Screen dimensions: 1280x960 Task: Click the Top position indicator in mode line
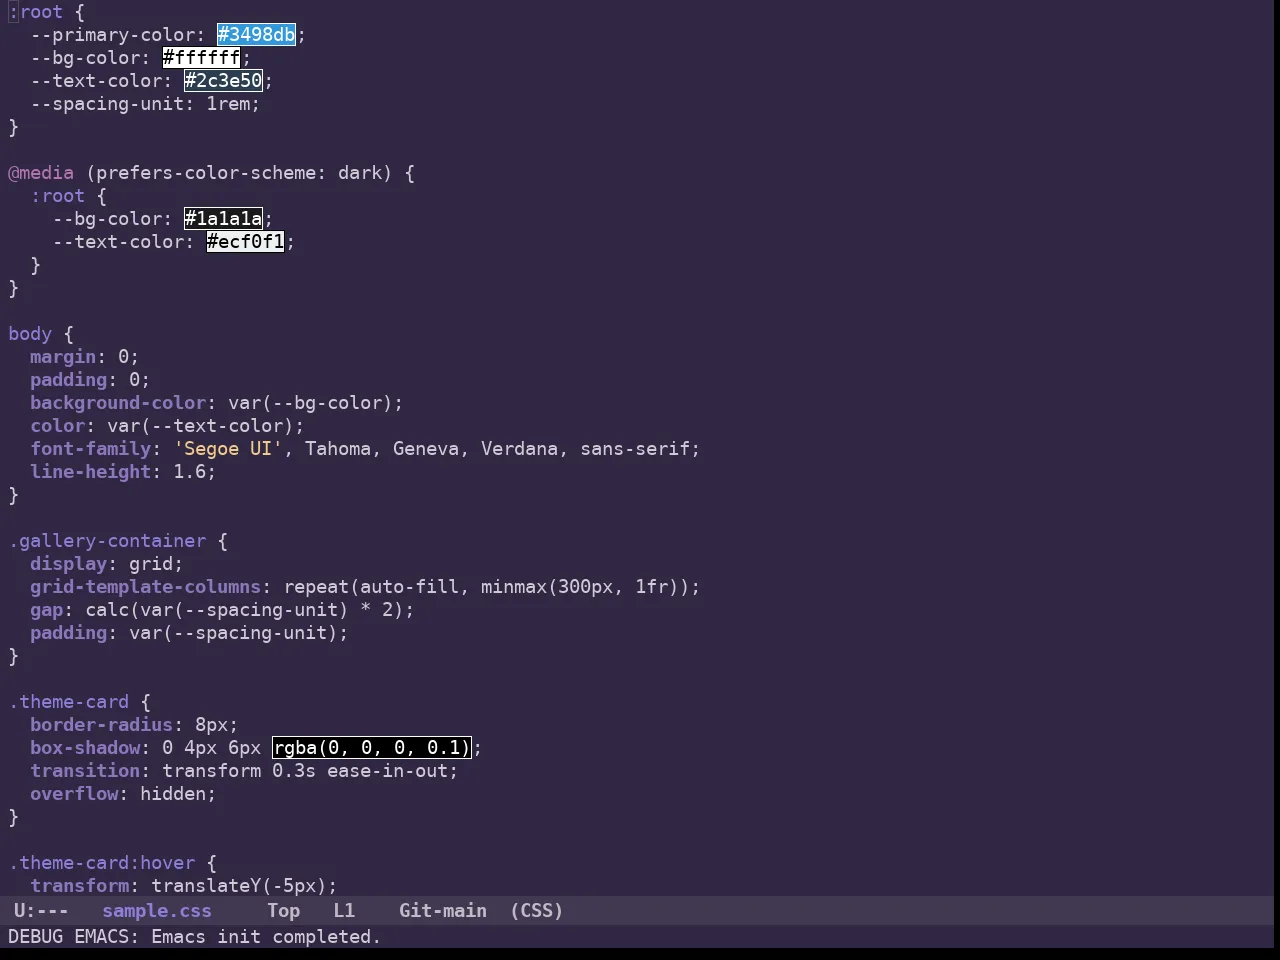283,910
